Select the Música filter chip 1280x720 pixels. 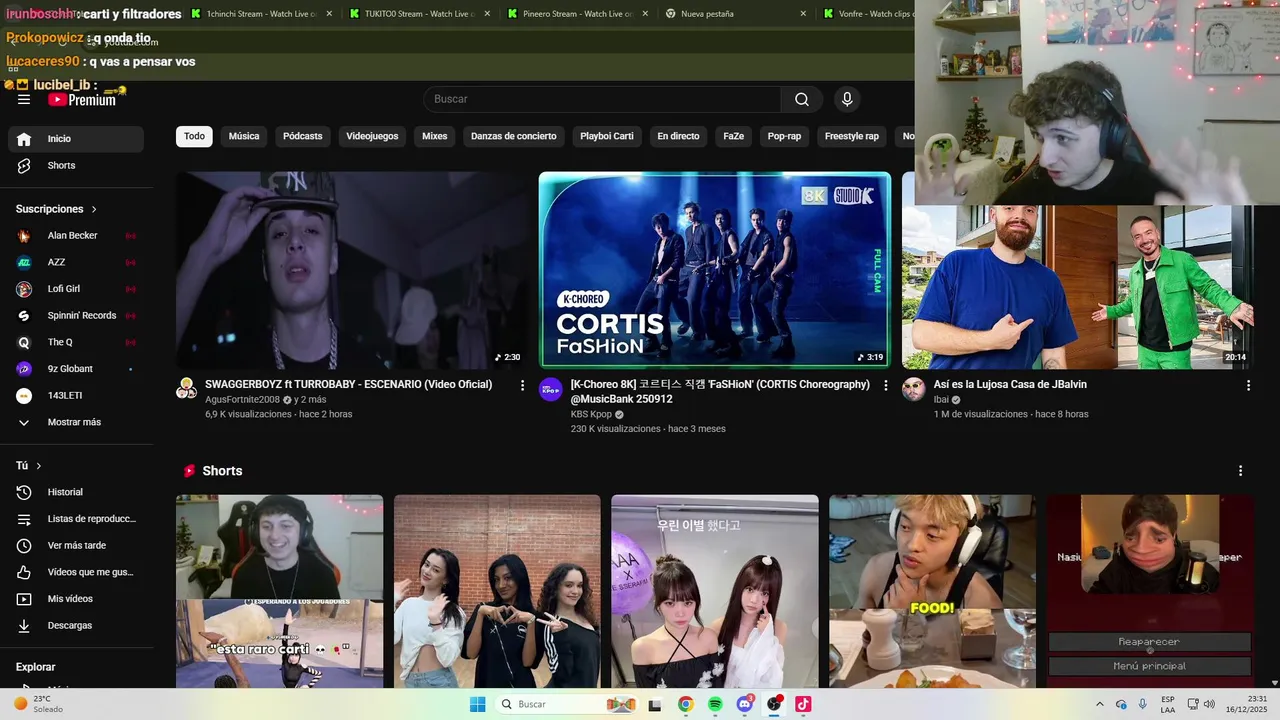244,136
